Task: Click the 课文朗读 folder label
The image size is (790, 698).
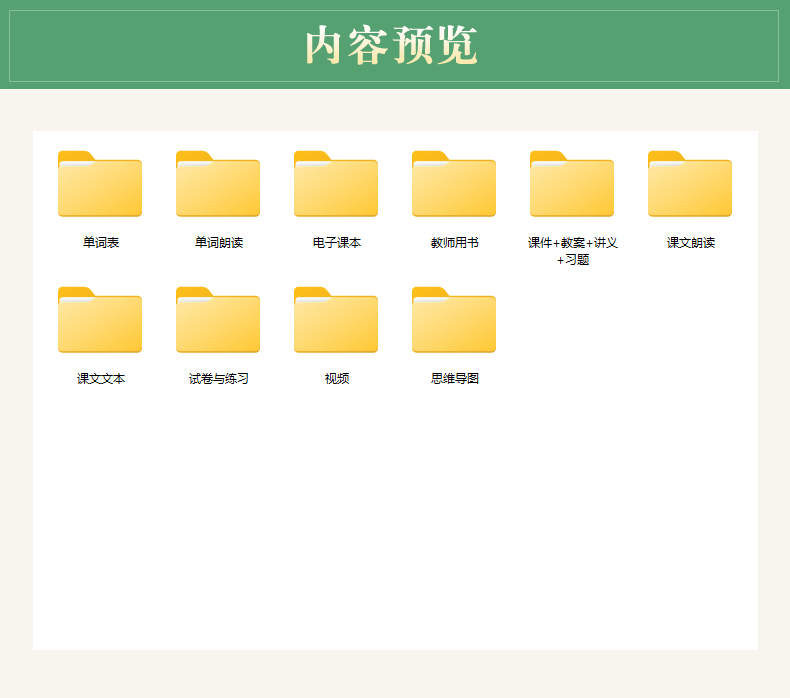Action: pyautogui.click(x=691, y=242)
